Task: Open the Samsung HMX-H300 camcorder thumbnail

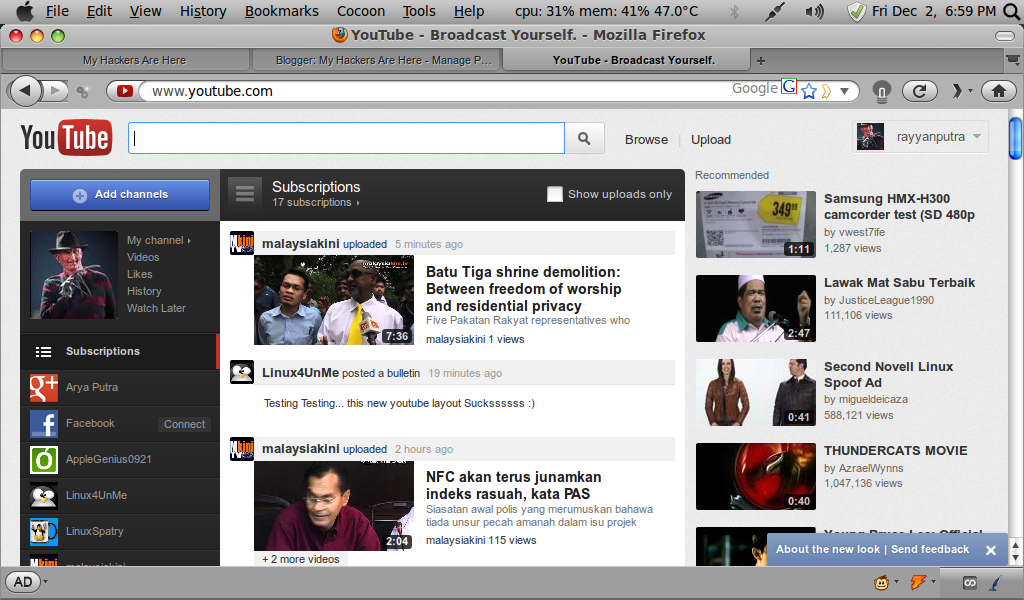Action: [756, 225]
